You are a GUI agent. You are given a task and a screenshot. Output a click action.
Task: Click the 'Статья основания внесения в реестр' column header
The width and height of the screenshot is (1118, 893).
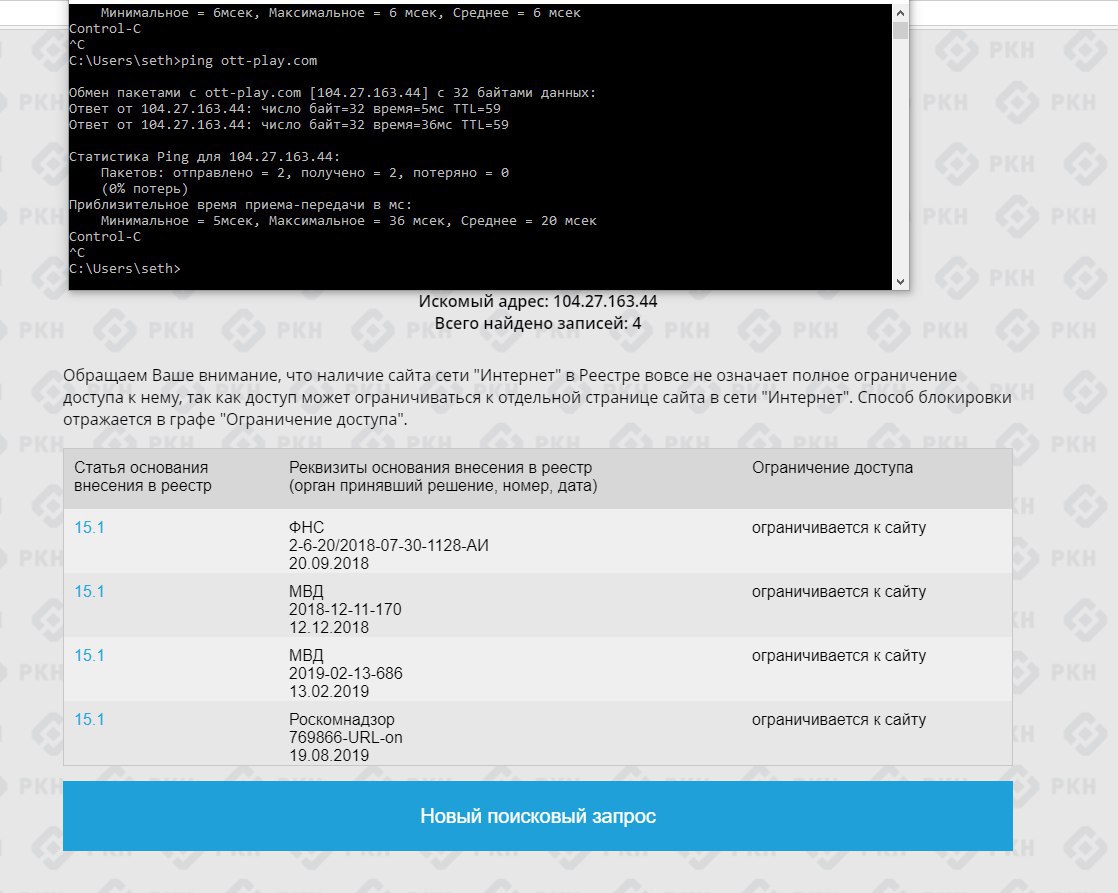click(143, 476)
